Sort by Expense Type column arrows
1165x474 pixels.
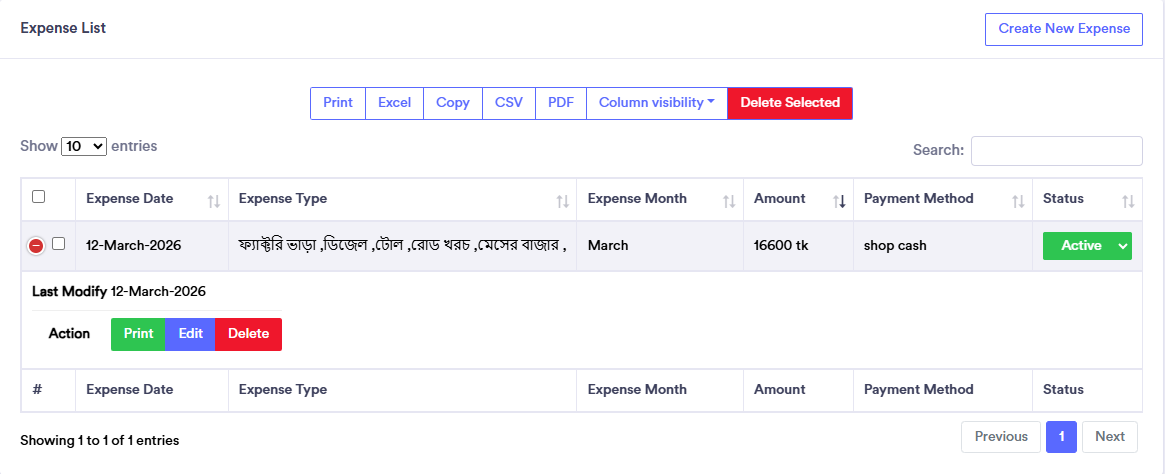[562, 201]
